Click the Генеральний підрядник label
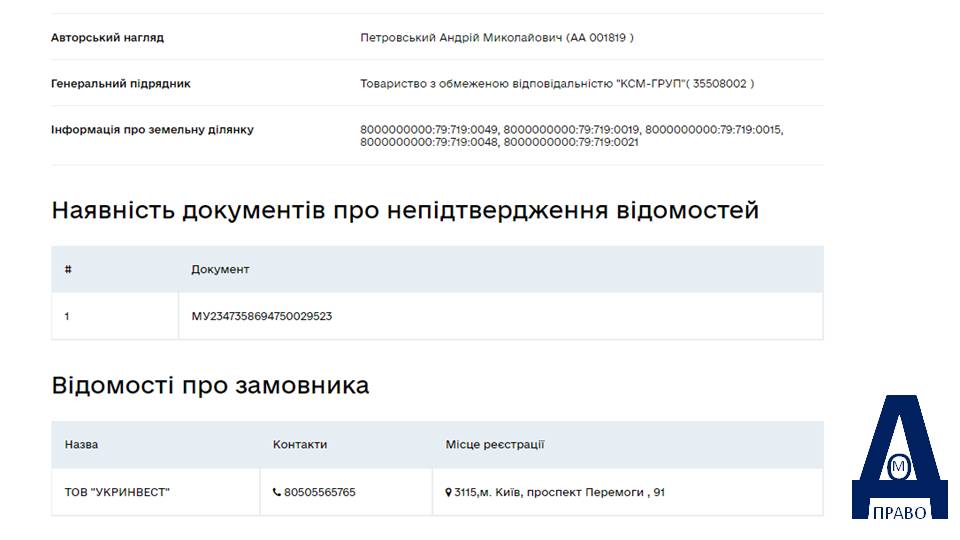This screenshot has height=540, width=960. pos(121,84)
